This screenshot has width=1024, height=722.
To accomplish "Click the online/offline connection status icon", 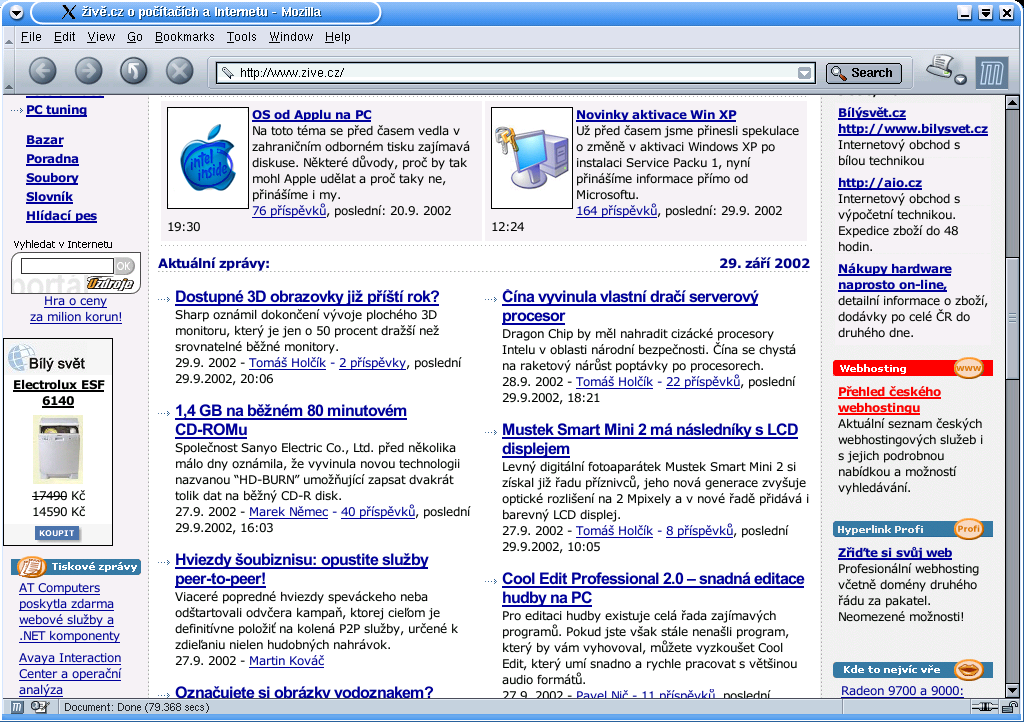I will [x=984, y=707].
